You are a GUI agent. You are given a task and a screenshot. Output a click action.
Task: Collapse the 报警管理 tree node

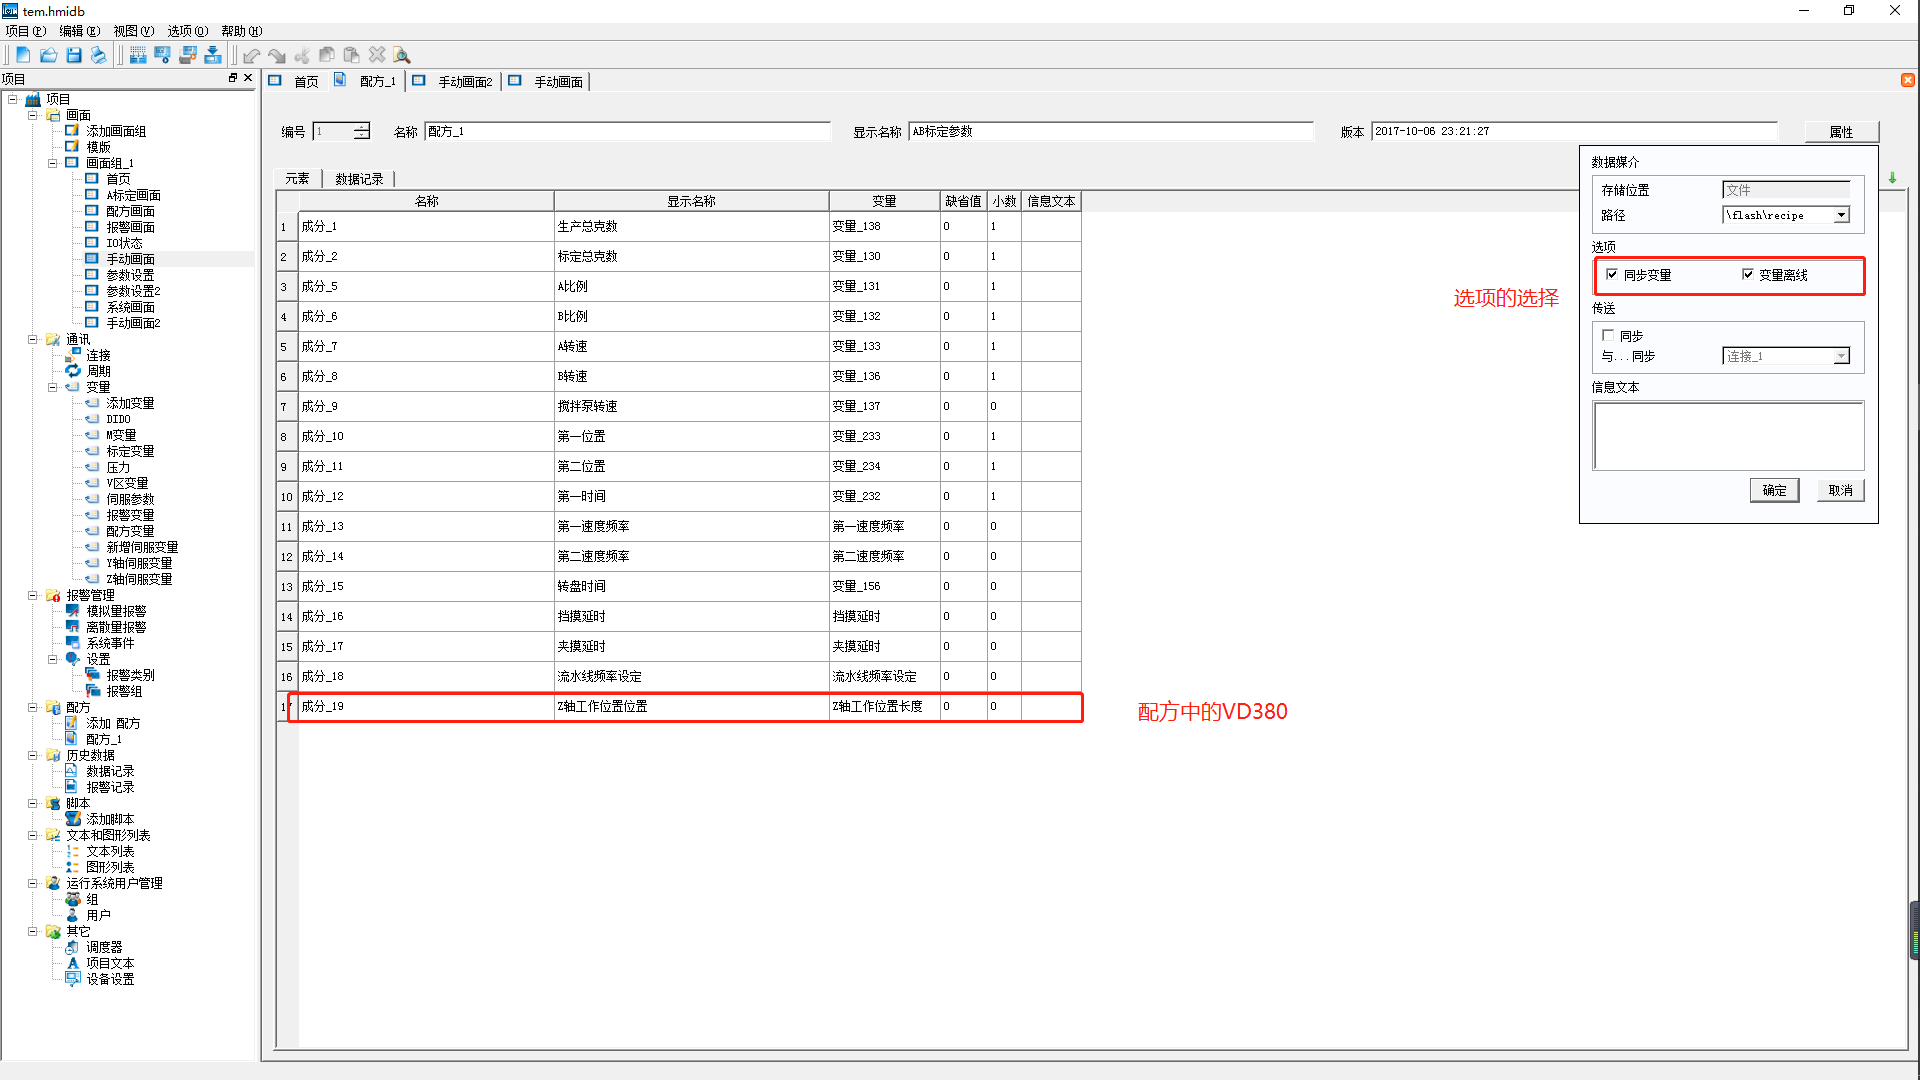tap(32, 595)
